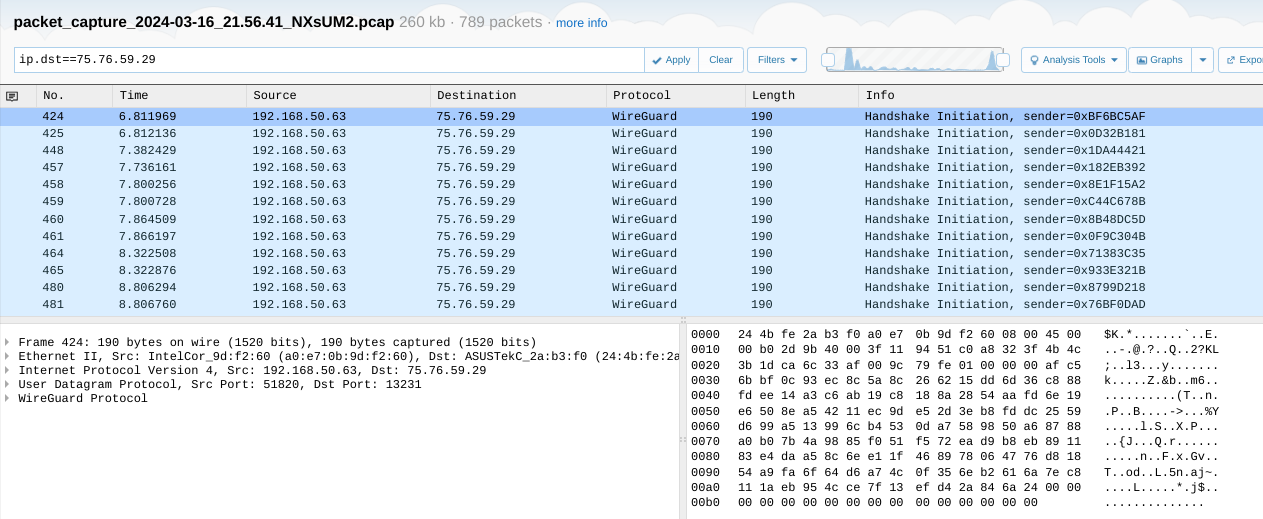This screenshot has height=519, width=1263.
Task: Select packet number 425 row
Action: pyautogui.click(x=631, y=133)
